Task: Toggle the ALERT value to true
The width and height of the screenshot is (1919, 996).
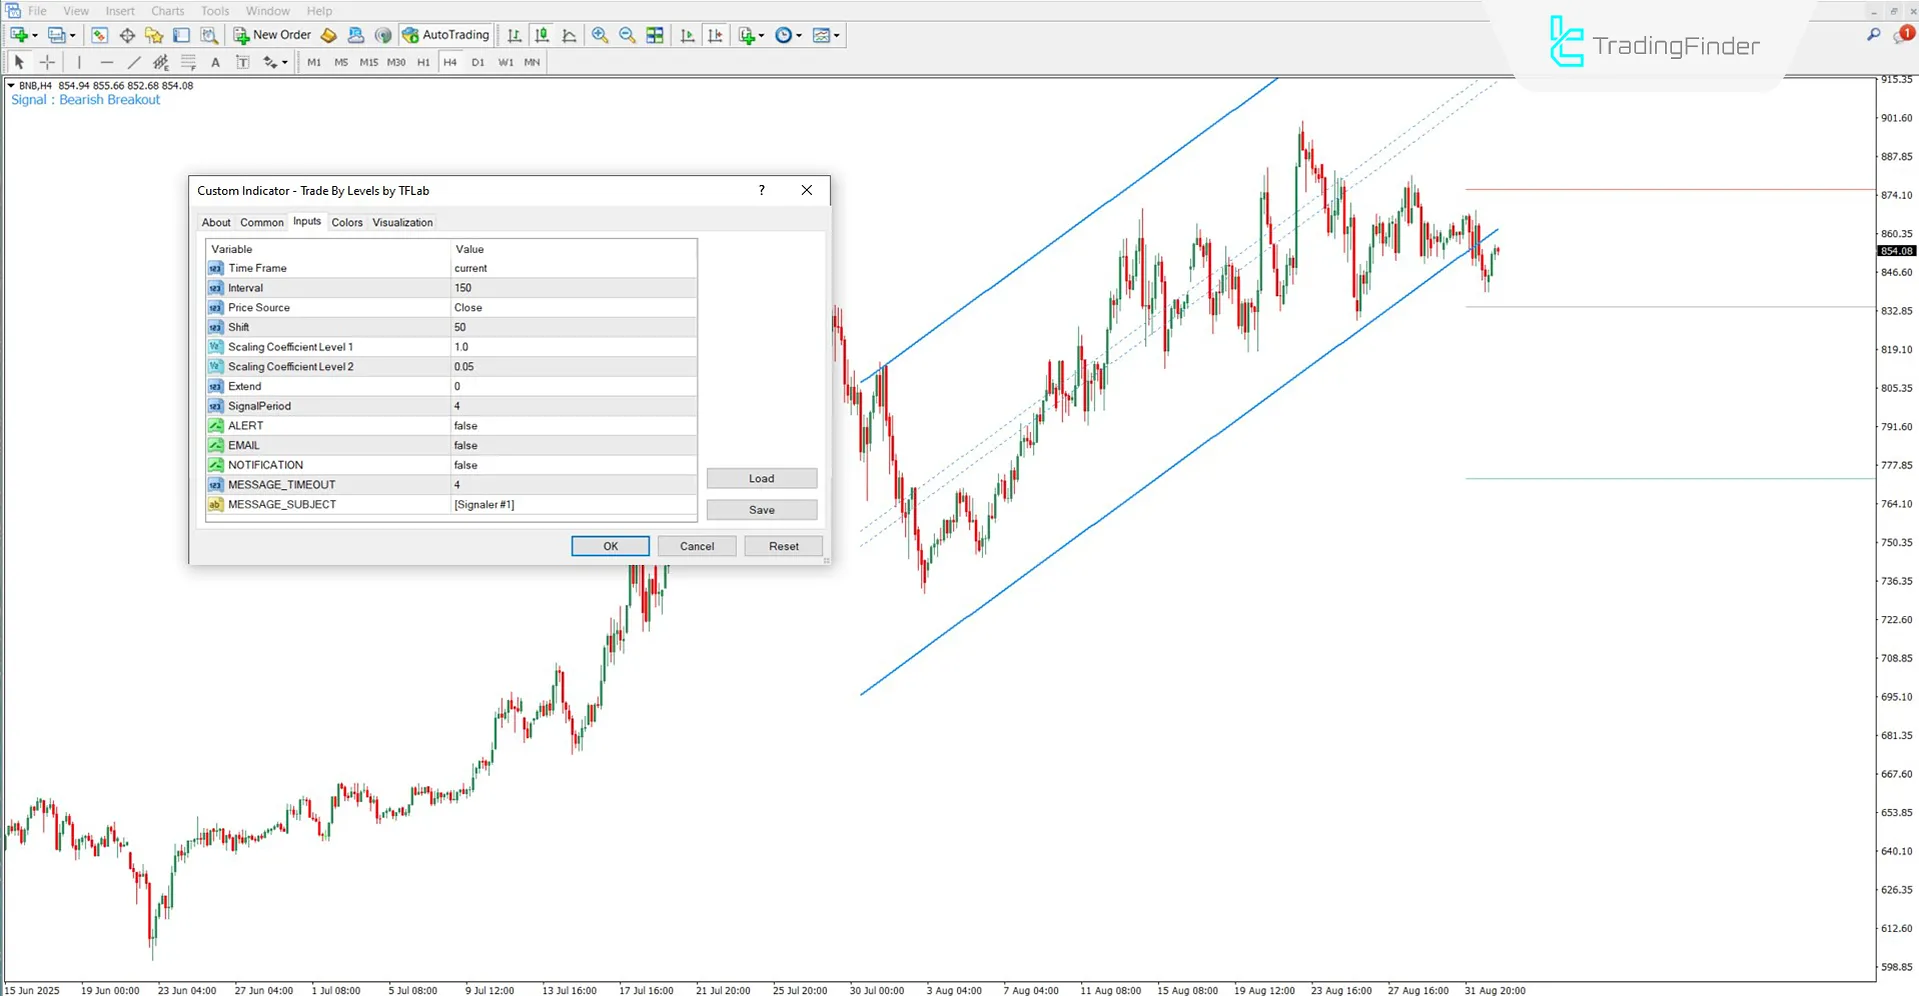Action: click(575, 425)
